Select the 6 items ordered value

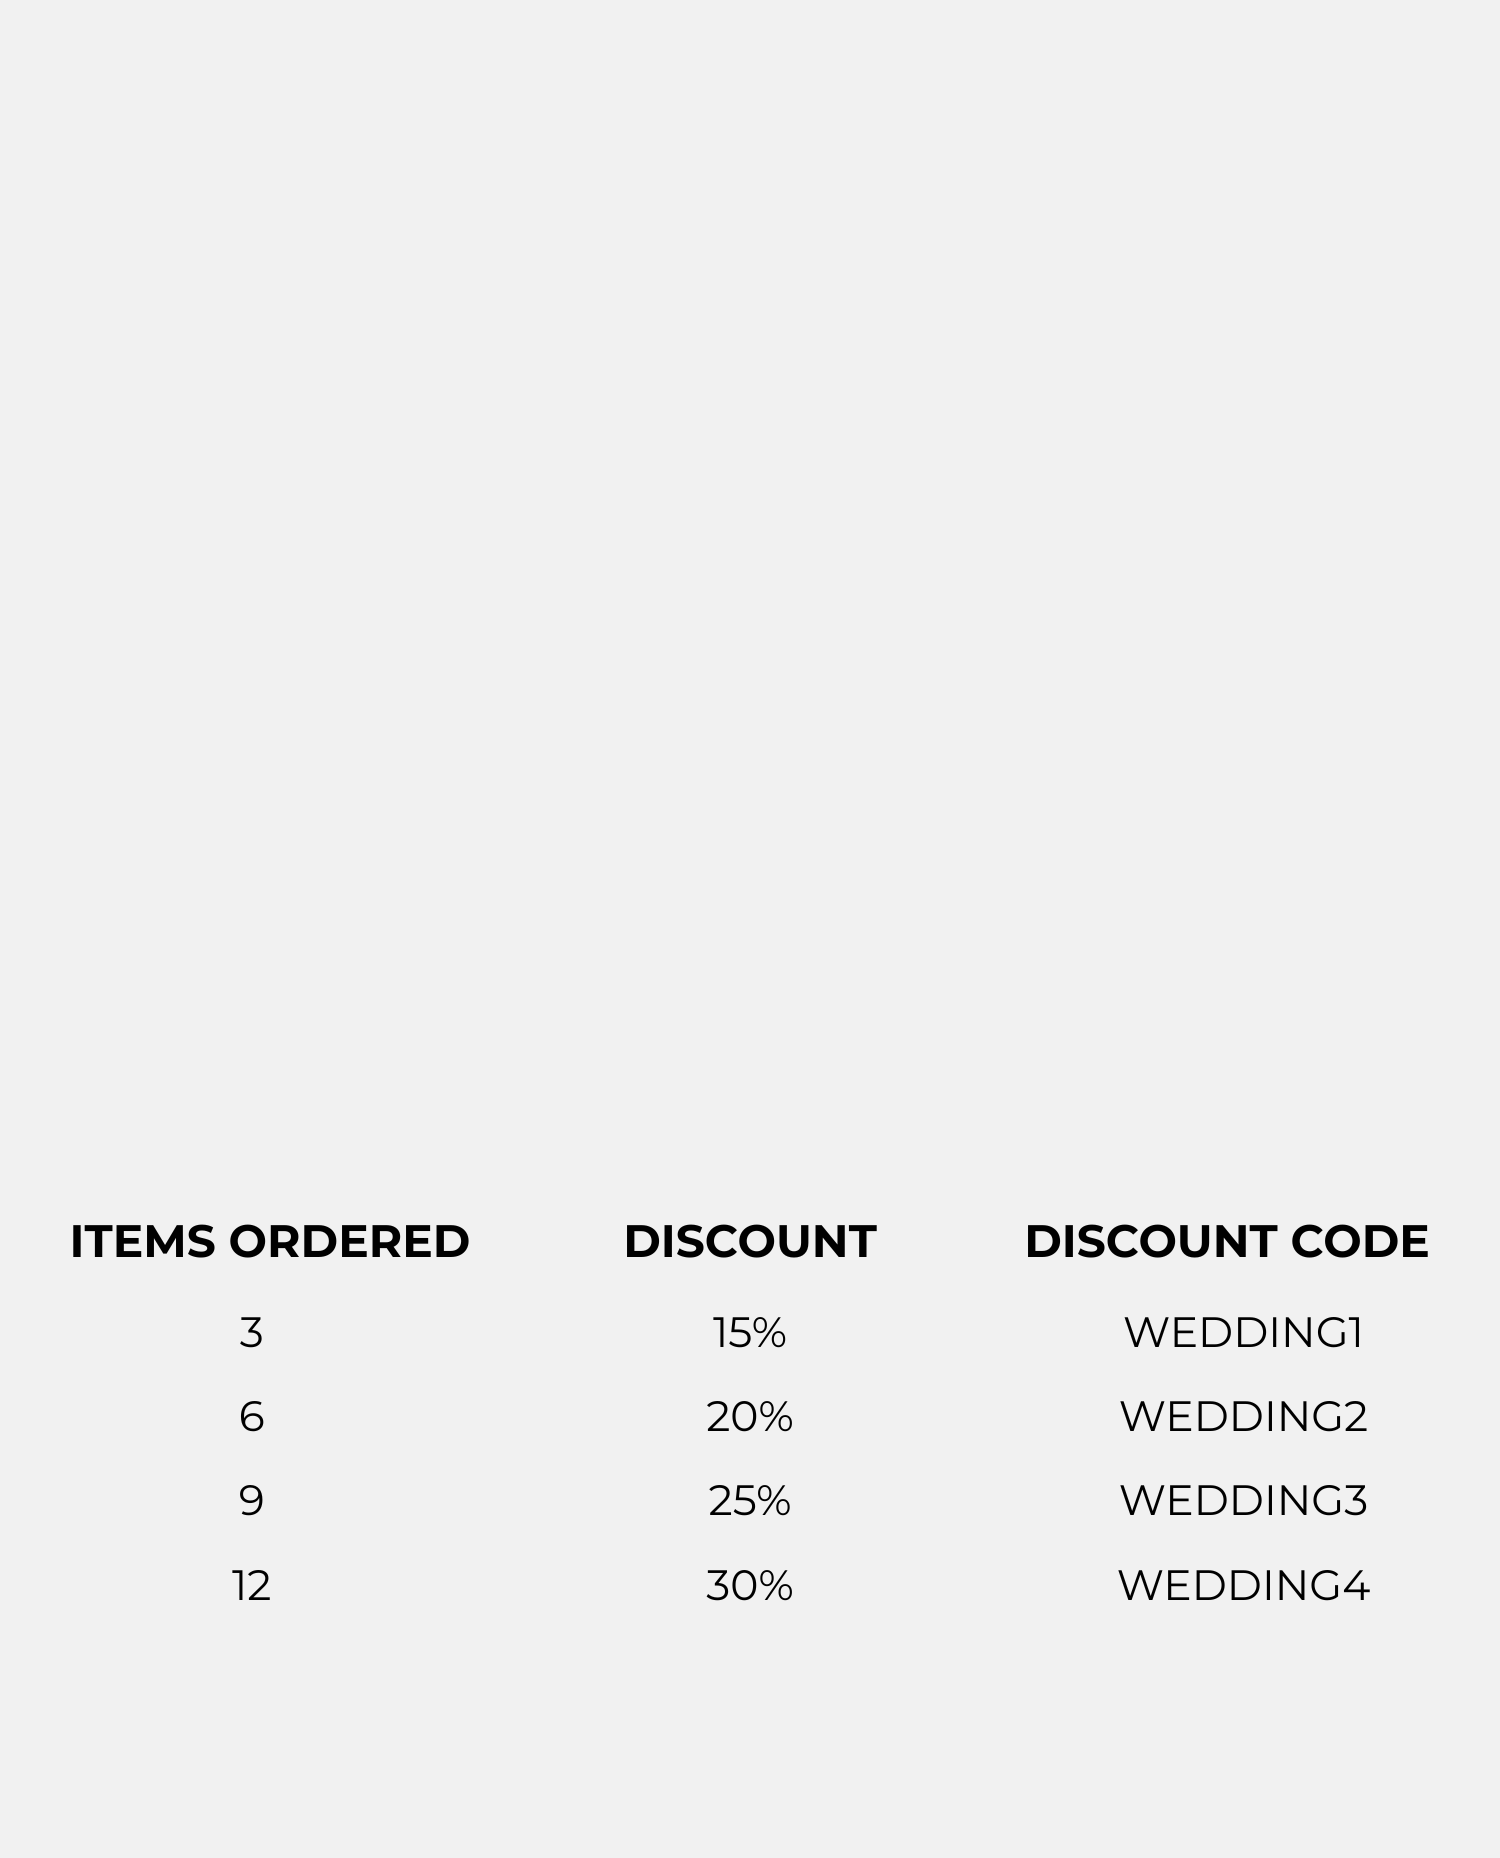(251, 1417)
